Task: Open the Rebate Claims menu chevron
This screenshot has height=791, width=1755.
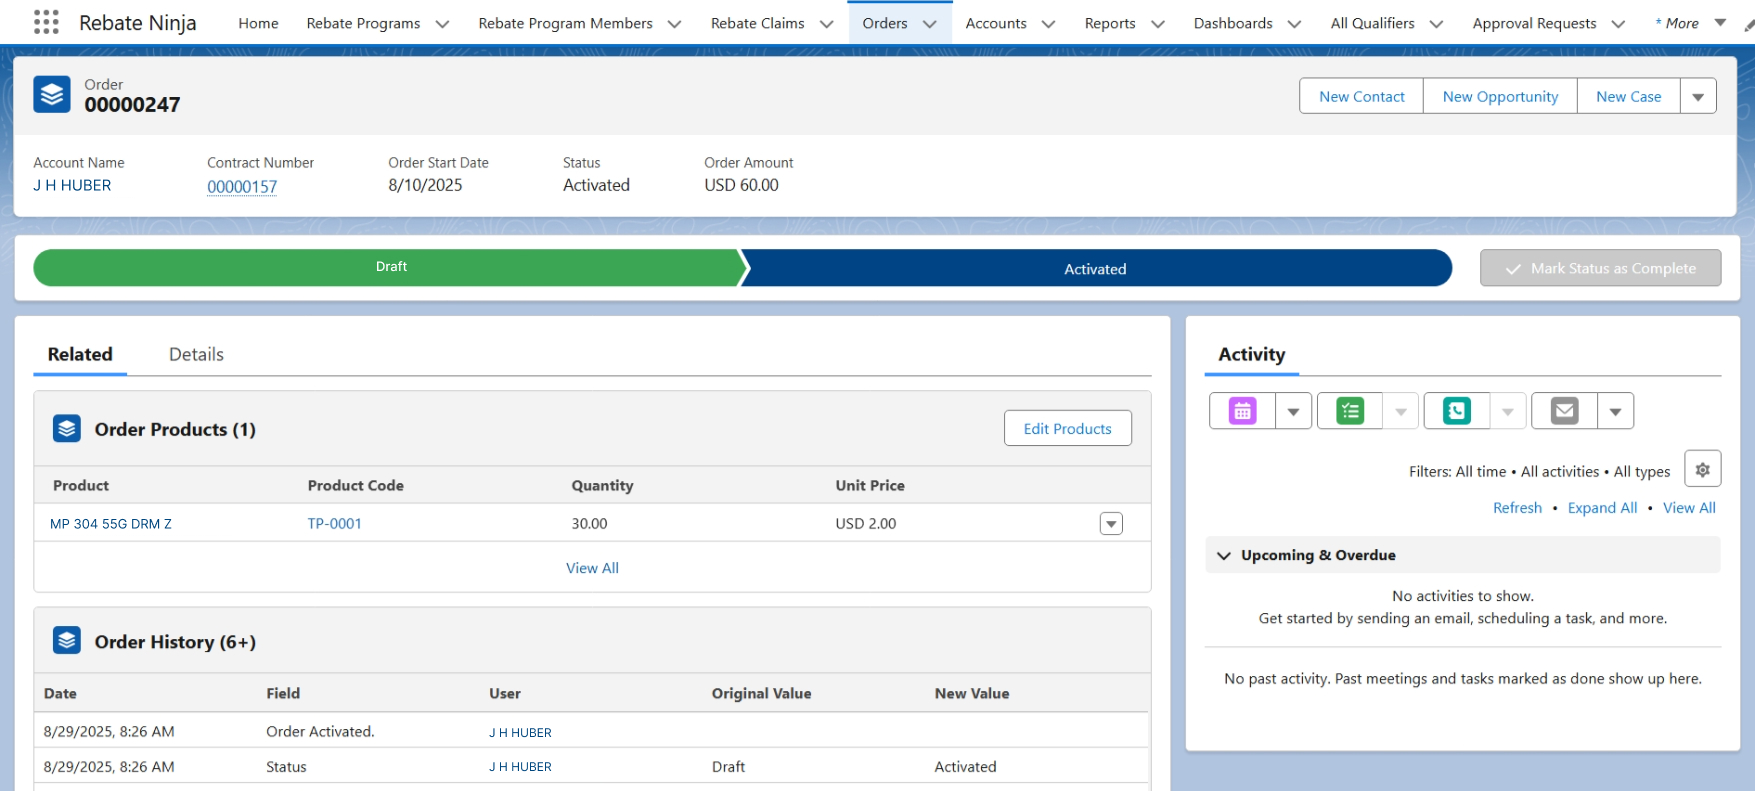Action: coord(826,24)
